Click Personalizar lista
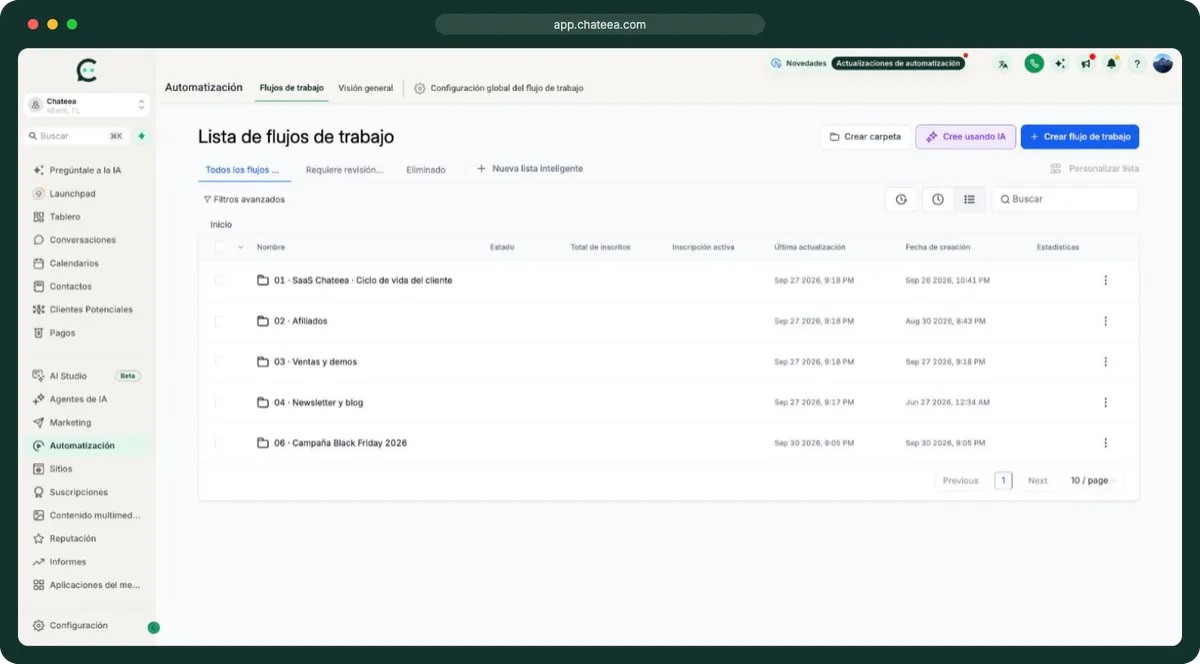The width and height of the screenshot is (1200, 664). point(1094,169)
